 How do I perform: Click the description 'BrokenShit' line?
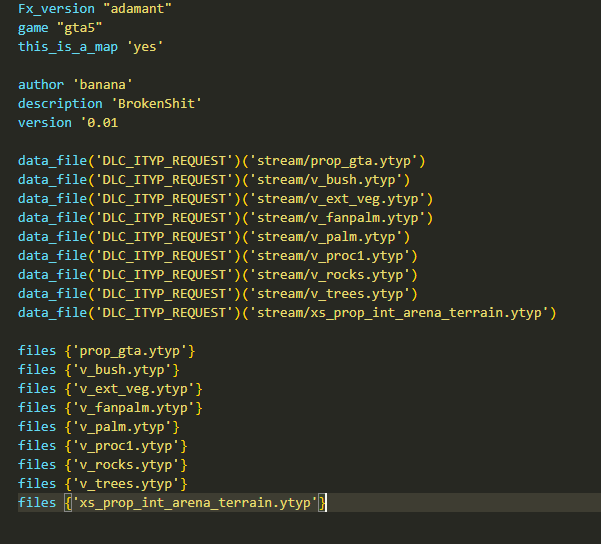110,104
